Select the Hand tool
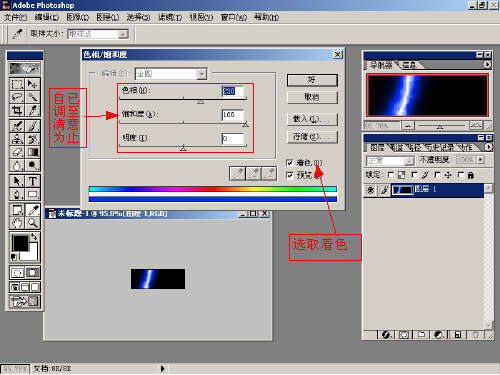The image size is (500, 375). pos(17,222)
